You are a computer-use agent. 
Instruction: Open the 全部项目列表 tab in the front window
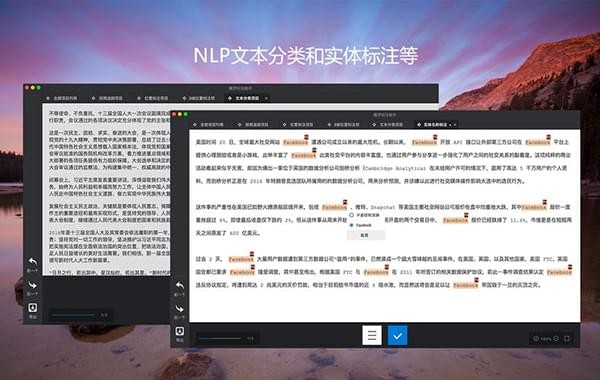pos(208,125)
